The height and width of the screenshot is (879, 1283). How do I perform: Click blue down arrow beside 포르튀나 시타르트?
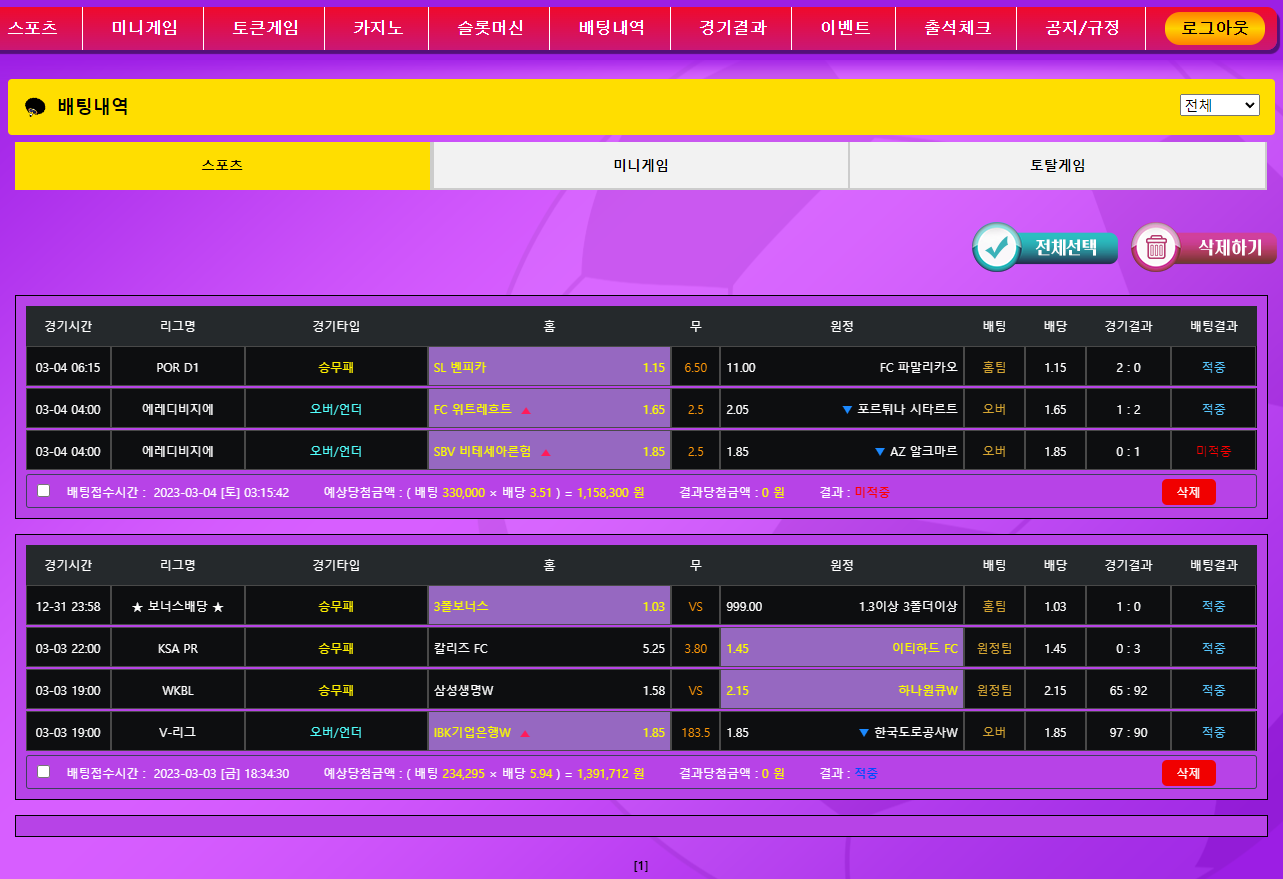tap(847, 410)
